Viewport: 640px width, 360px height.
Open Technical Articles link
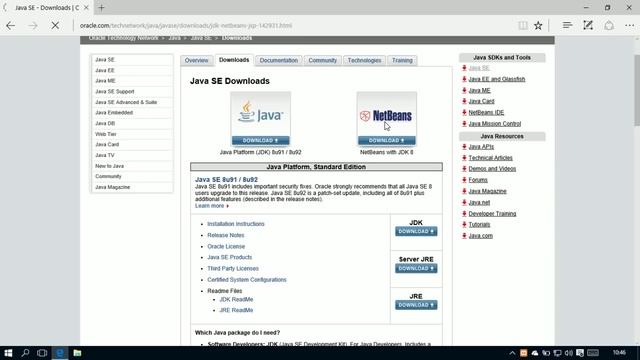(490, 158)
